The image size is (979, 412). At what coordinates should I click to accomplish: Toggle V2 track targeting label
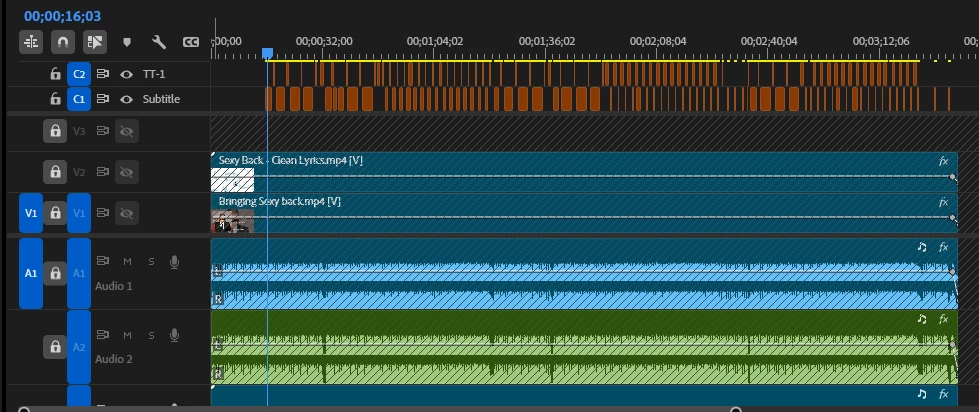pyautogui.click(x=79, y=172)
